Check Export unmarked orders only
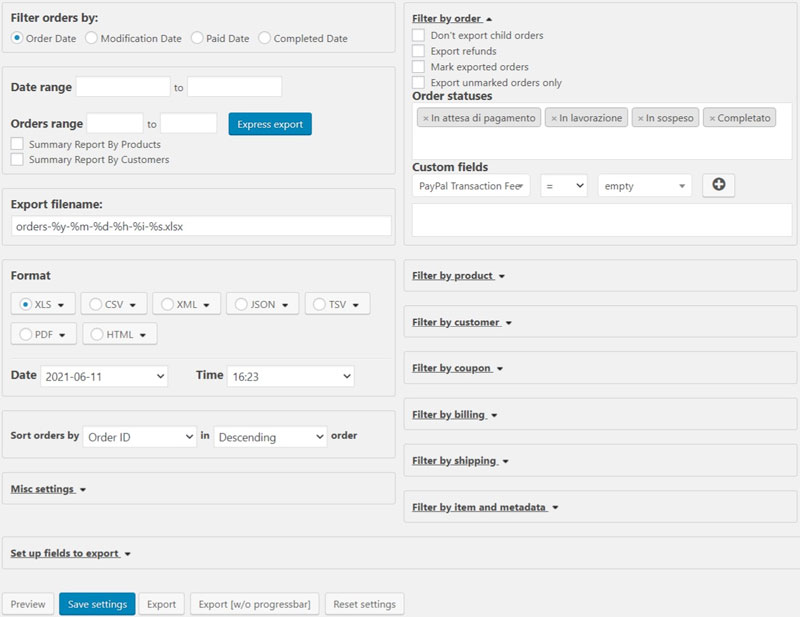This screenshot has width=800, height=617. (418, 82)
